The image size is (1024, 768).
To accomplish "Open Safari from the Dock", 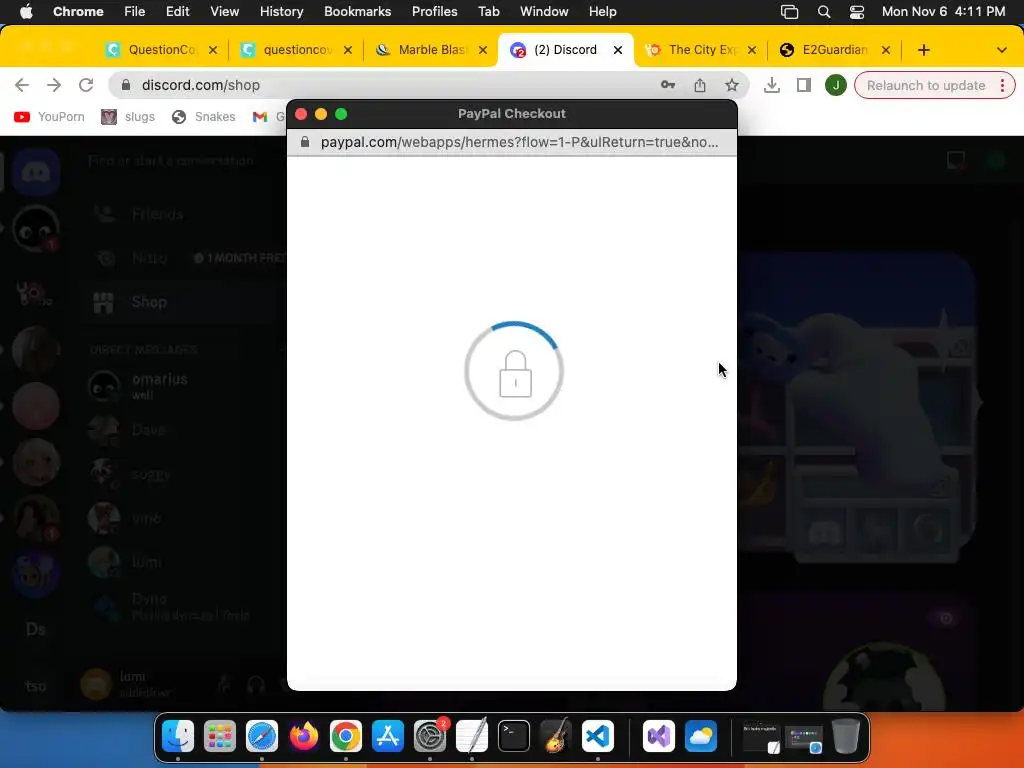I will [x=262, y=736].
